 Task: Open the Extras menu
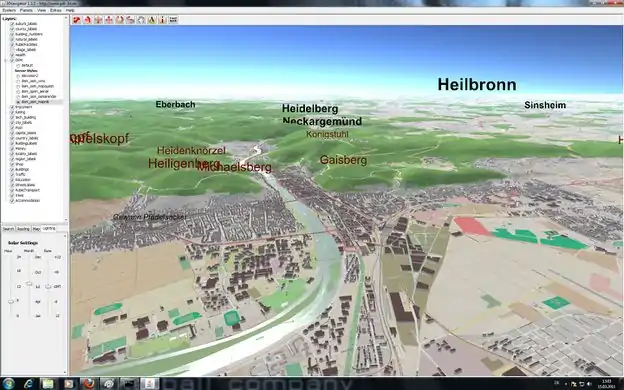click(x=55, y=10)
